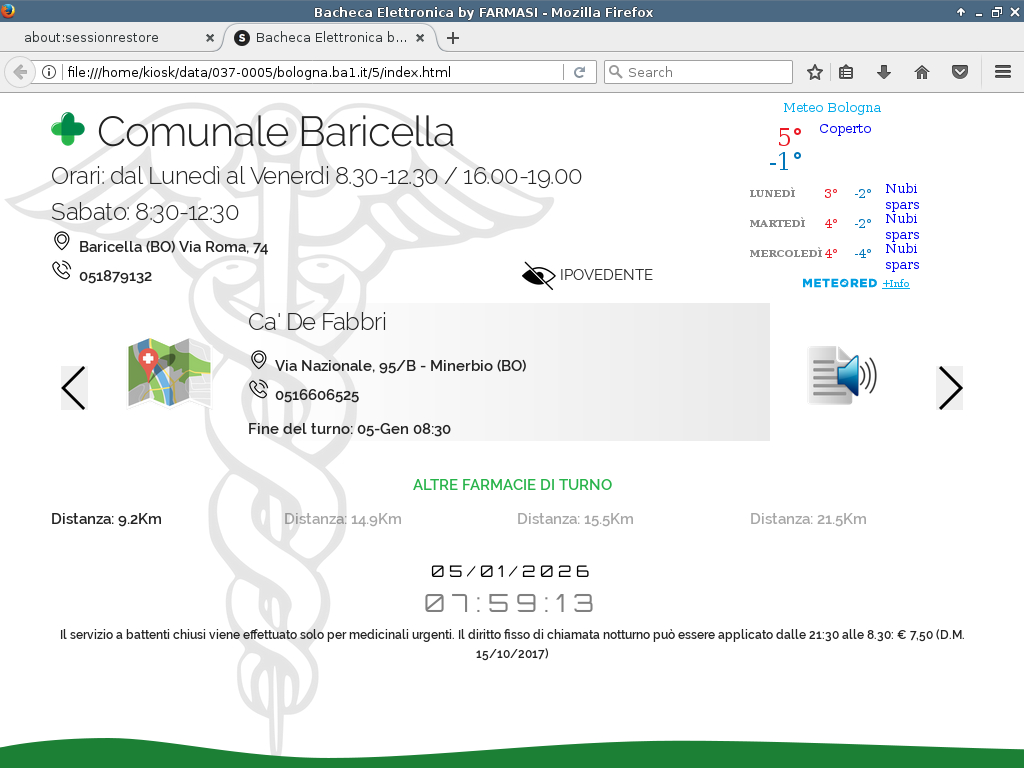Open the Pocket save icon
This screenshot has height=768, width=1024.
point(959,72)
